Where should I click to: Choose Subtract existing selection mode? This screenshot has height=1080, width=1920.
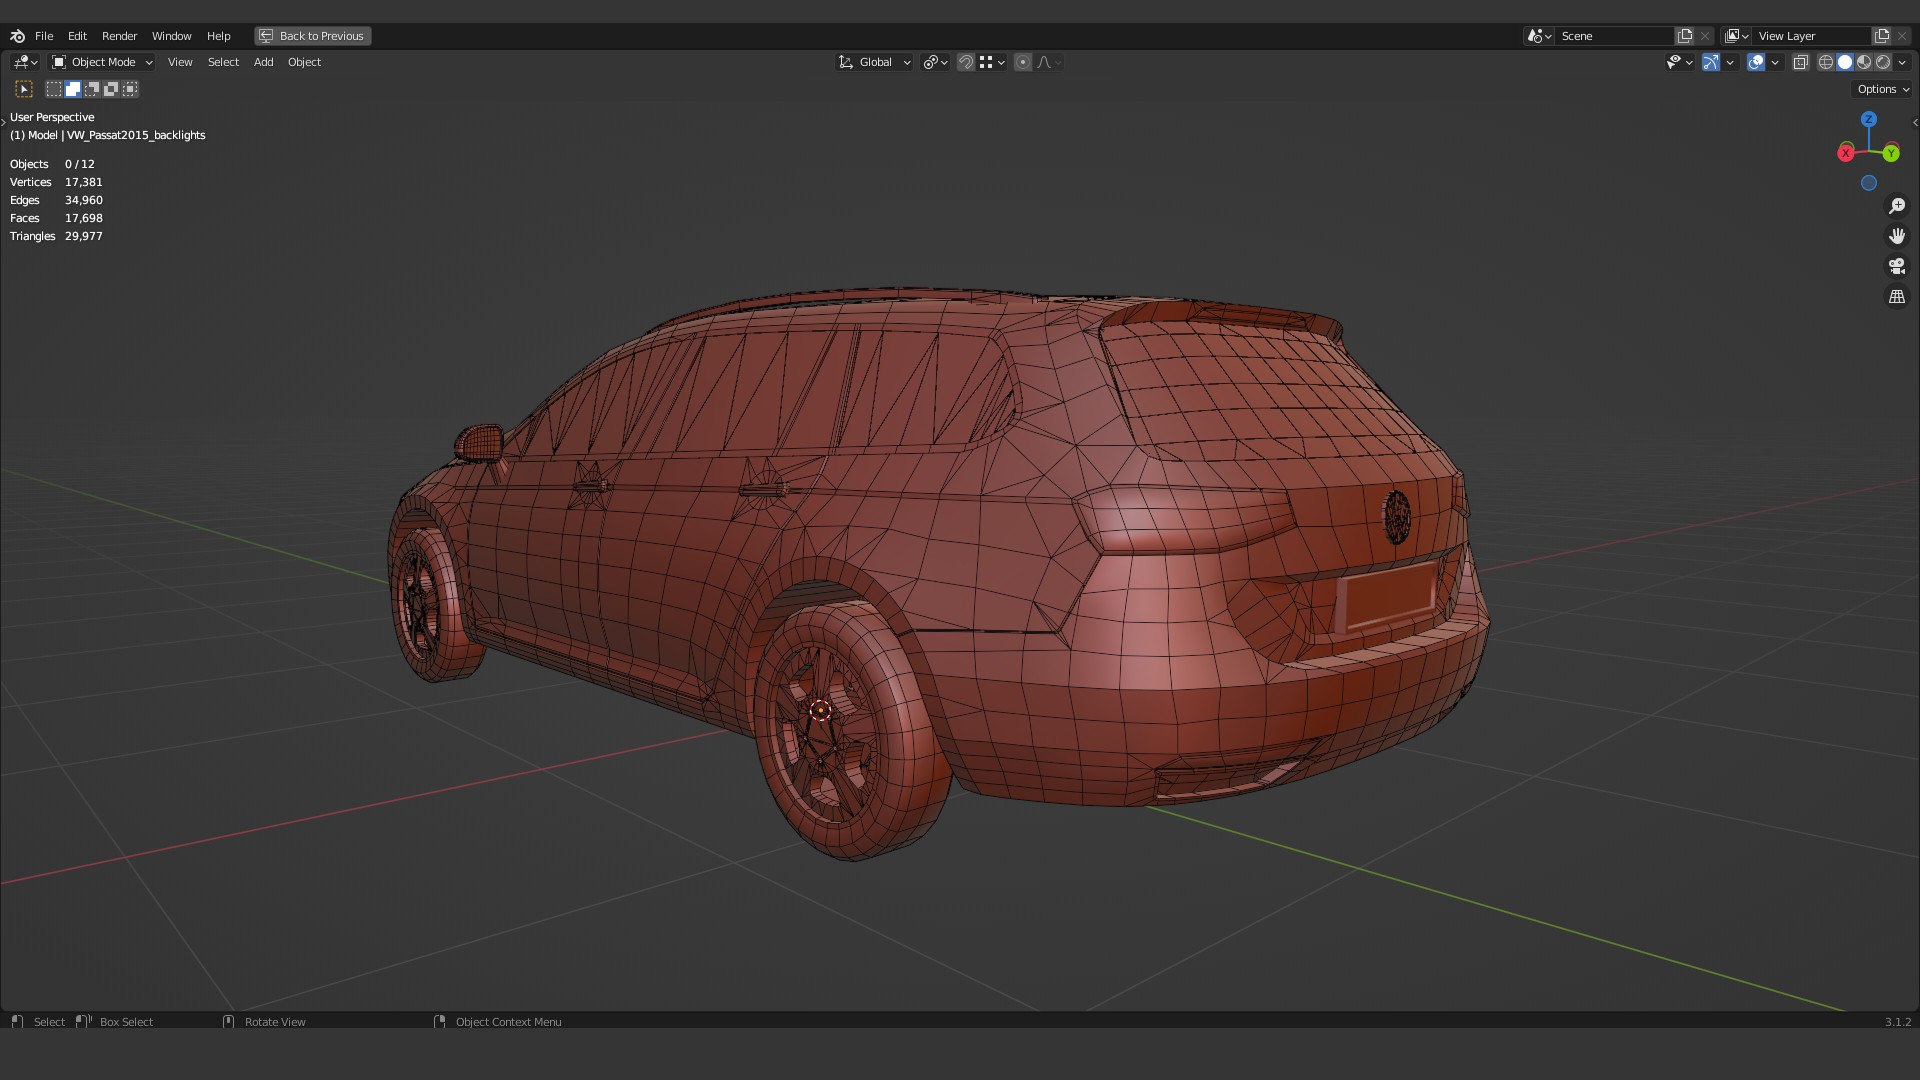tap(92, 89)
